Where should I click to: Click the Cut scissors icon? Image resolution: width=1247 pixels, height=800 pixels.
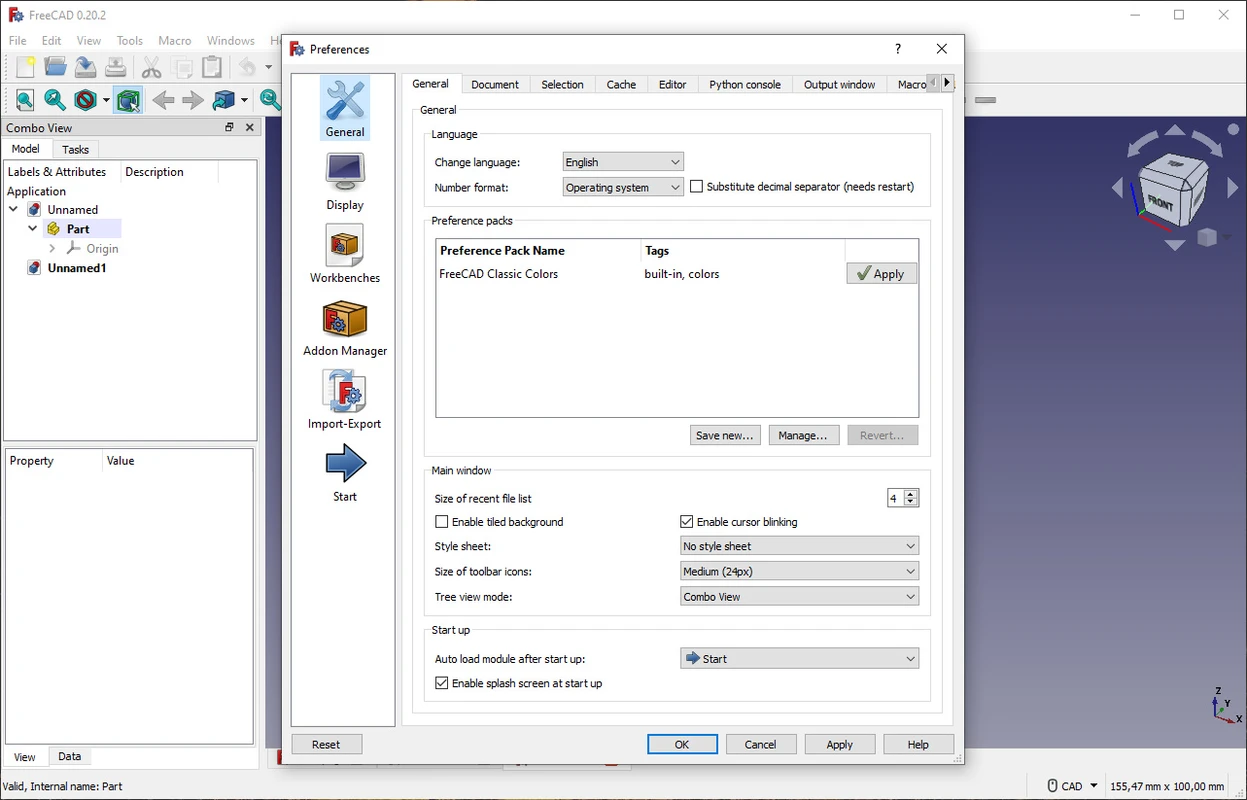coord(151,68)
